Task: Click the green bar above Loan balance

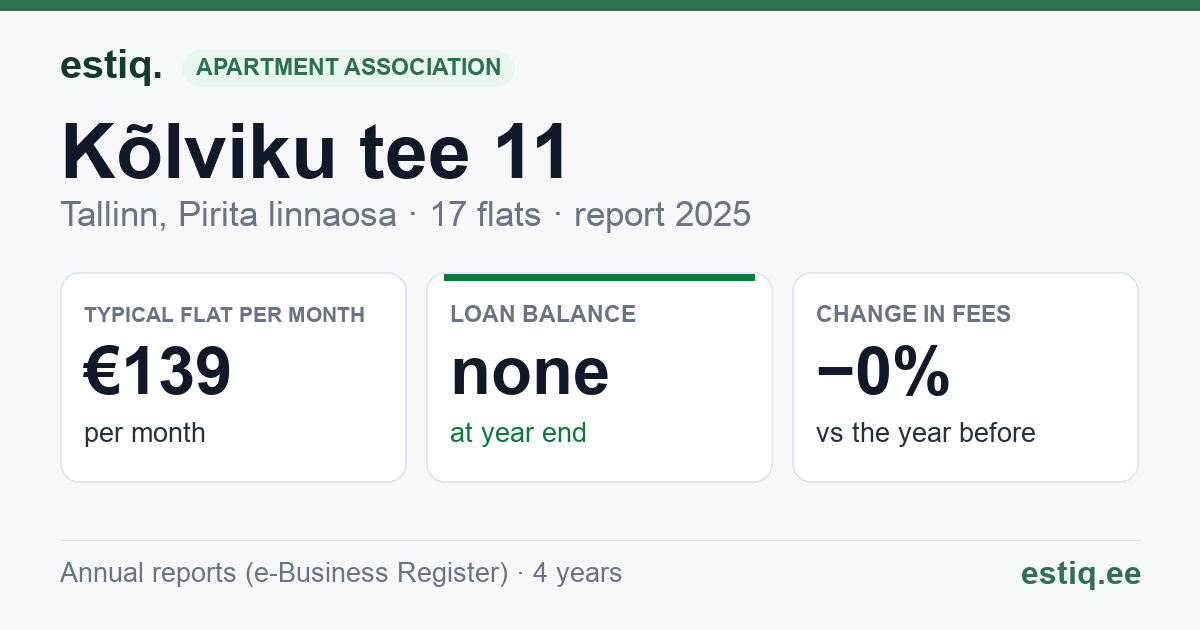Action: click(x=599, y=277)
